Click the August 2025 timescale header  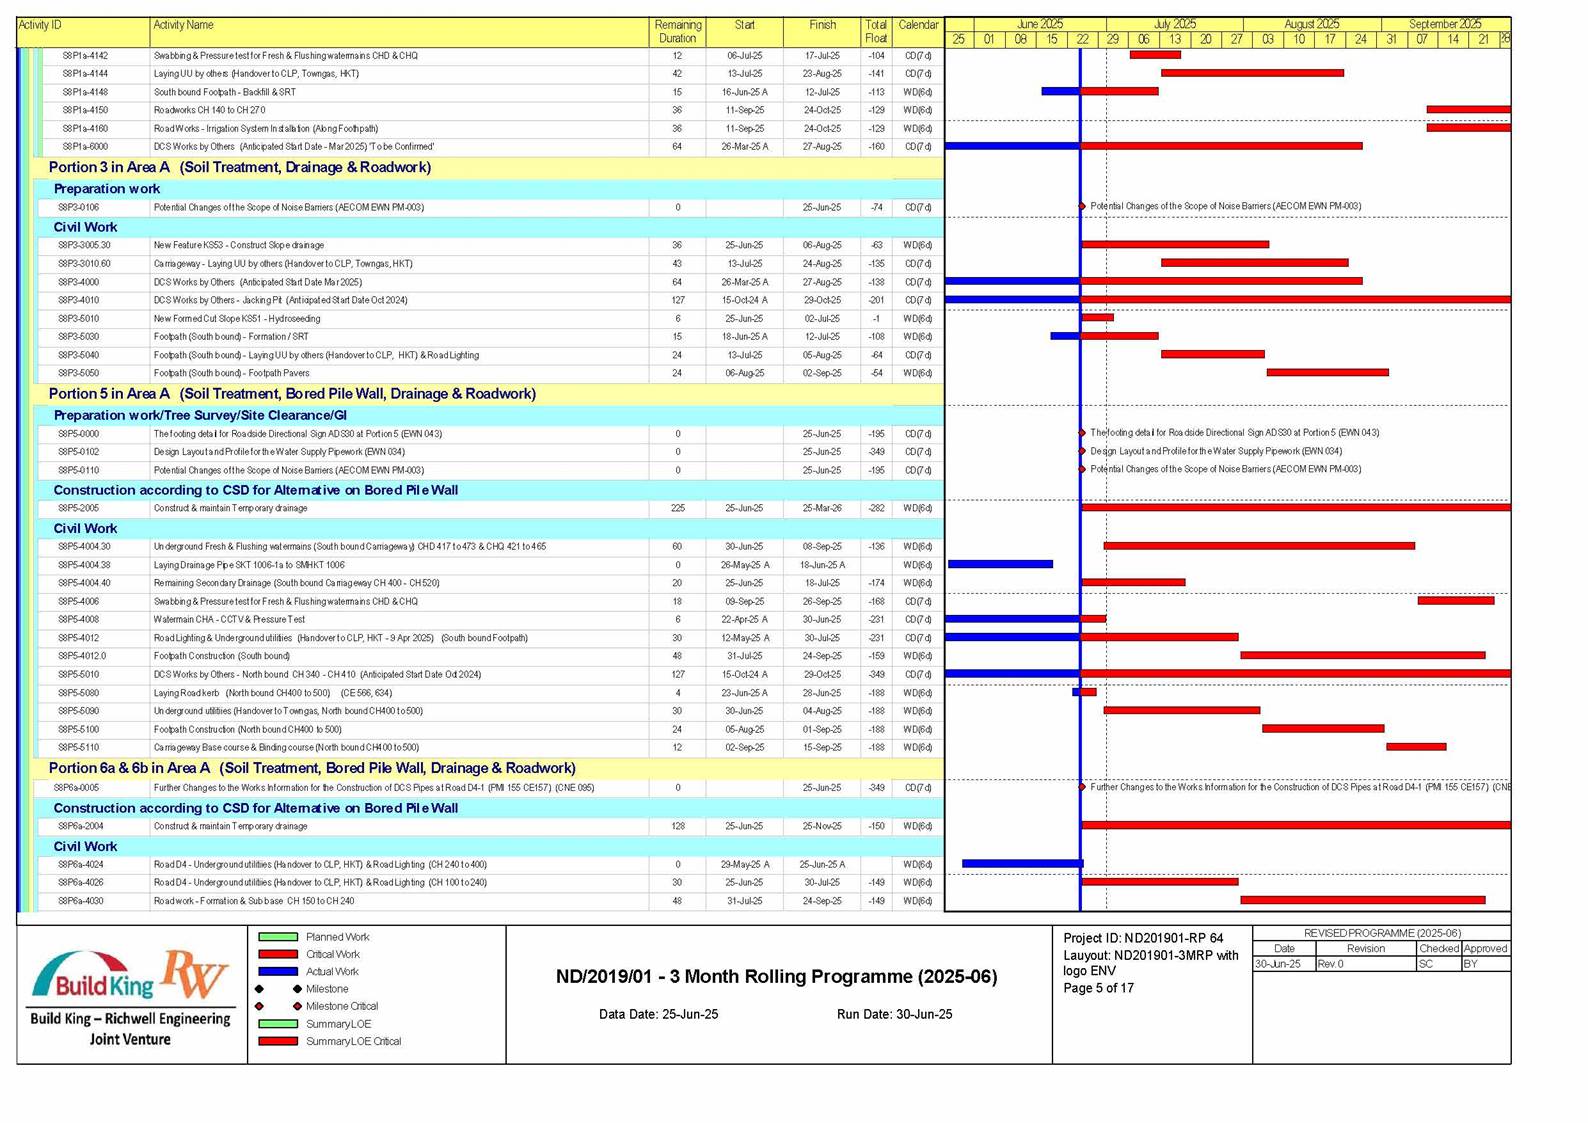[x=1312, y=24]
